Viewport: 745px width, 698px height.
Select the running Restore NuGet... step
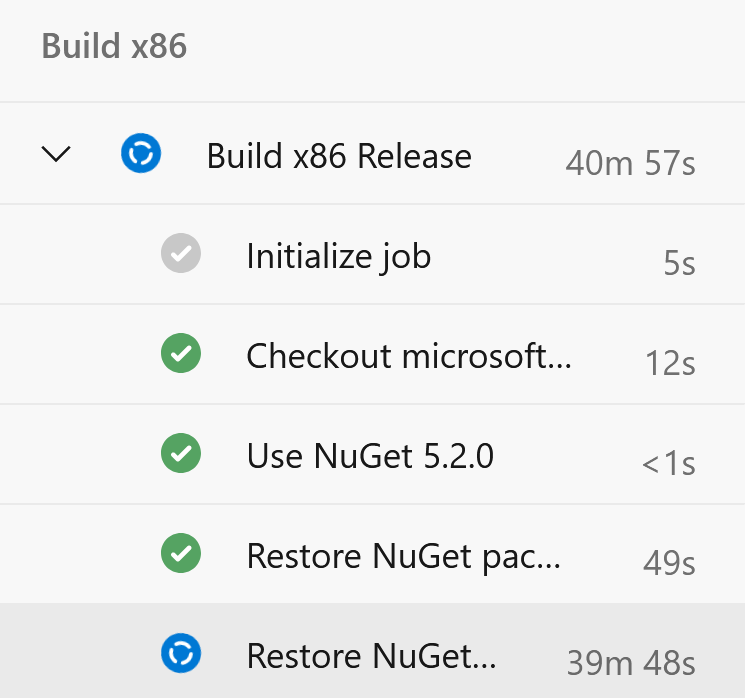(371, 656)
